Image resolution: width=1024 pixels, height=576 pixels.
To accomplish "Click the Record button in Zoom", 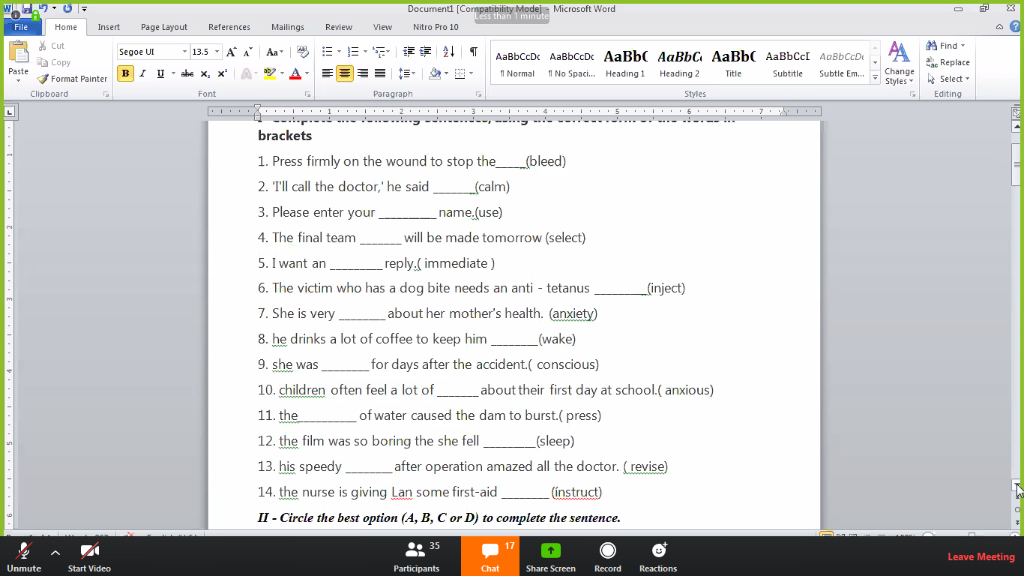I will (607, 557).
